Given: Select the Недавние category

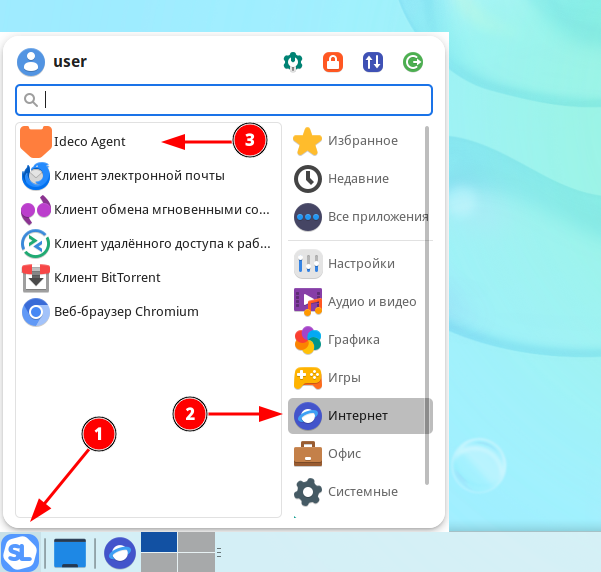Looking at the screenshot, I should click(358, 179).
